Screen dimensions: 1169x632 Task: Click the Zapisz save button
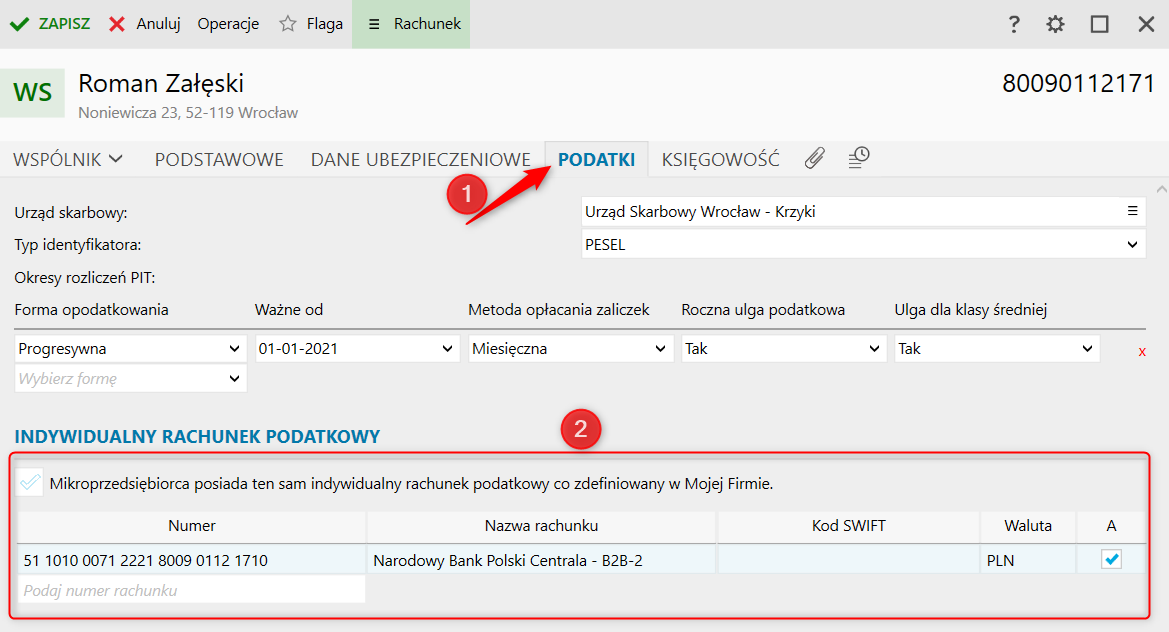point(50,24)
